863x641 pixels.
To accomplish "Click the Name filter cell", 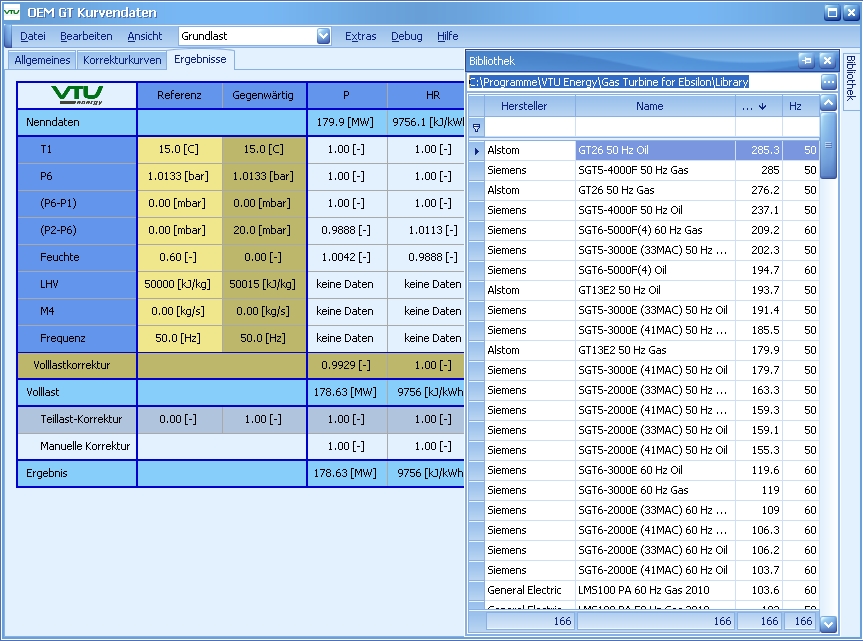I will click(655, 128).
